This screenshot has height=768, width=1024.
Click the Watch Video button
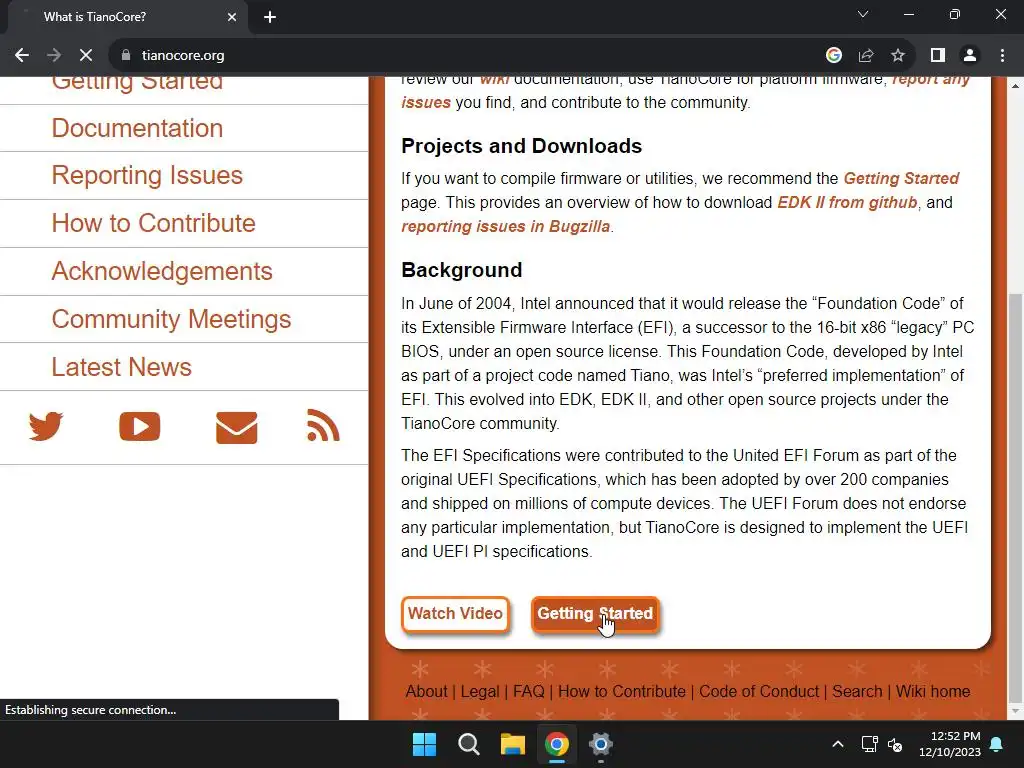pyautogui.click(x=455, y=614)
